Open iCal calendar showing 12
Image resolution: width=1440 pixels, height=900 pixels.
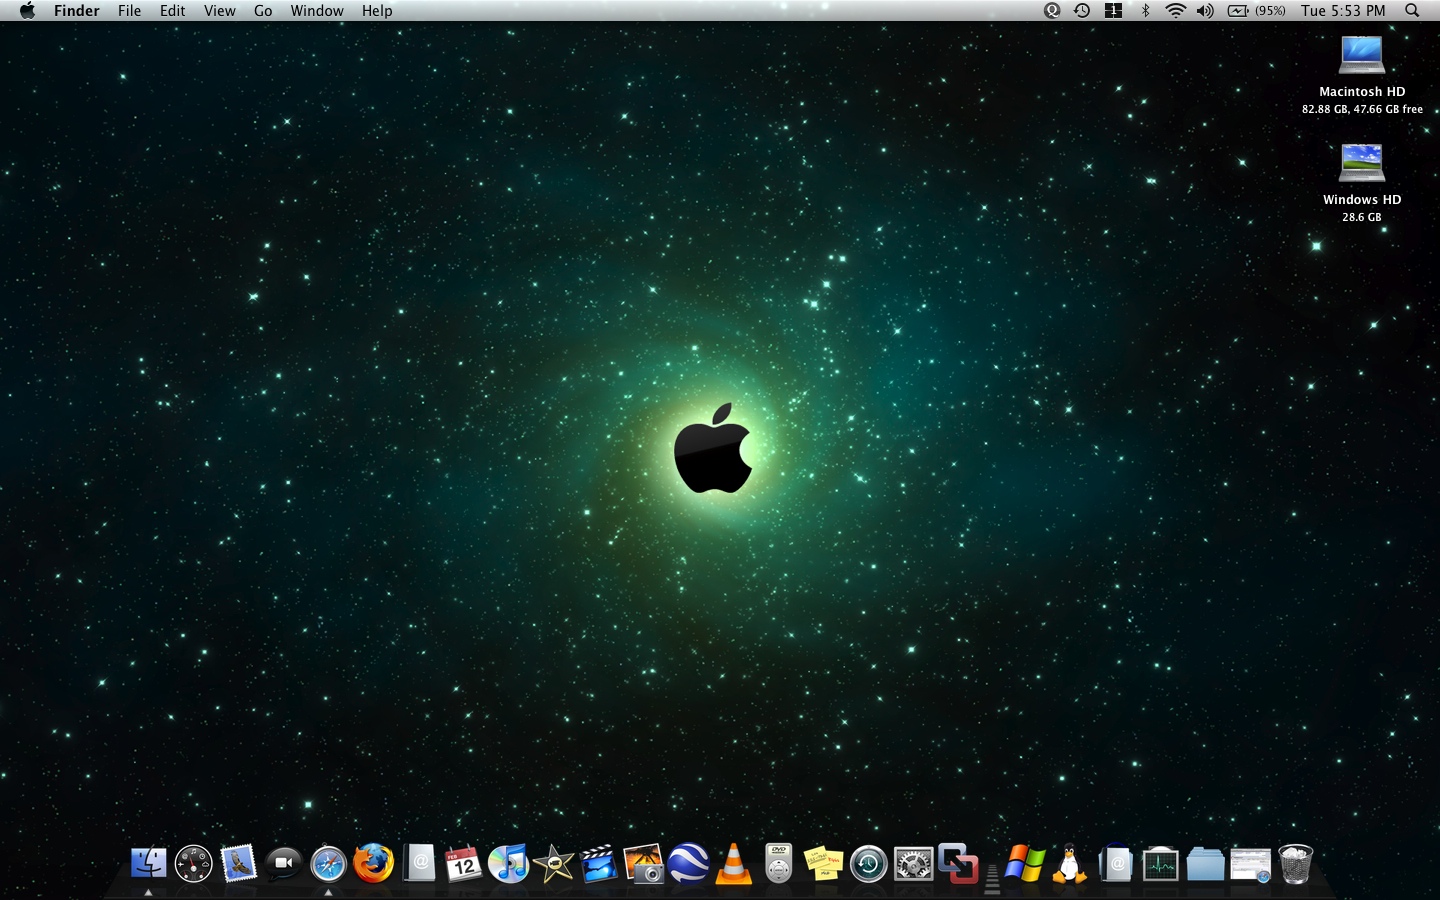click(464, 864)
